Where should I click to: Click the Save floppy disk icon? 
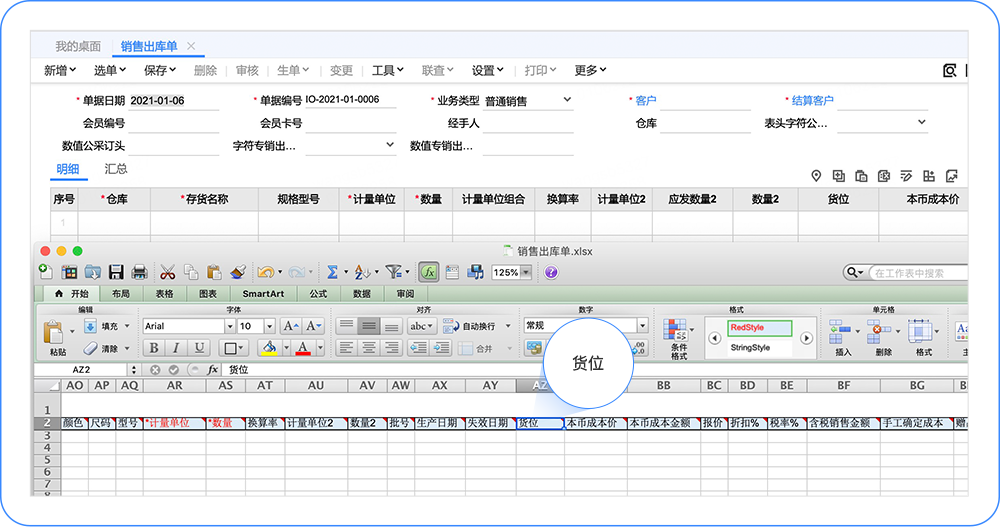tap(116, 272)
